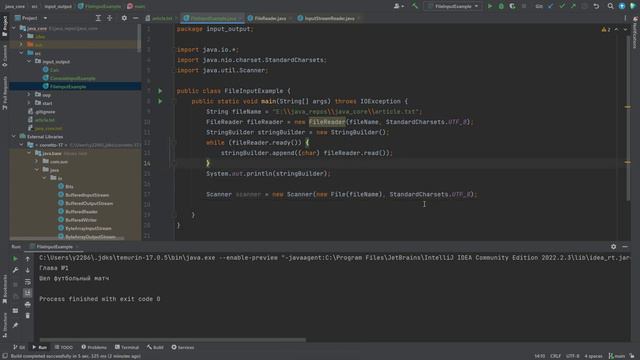Open the Build tool window tab

click(156, 347)
